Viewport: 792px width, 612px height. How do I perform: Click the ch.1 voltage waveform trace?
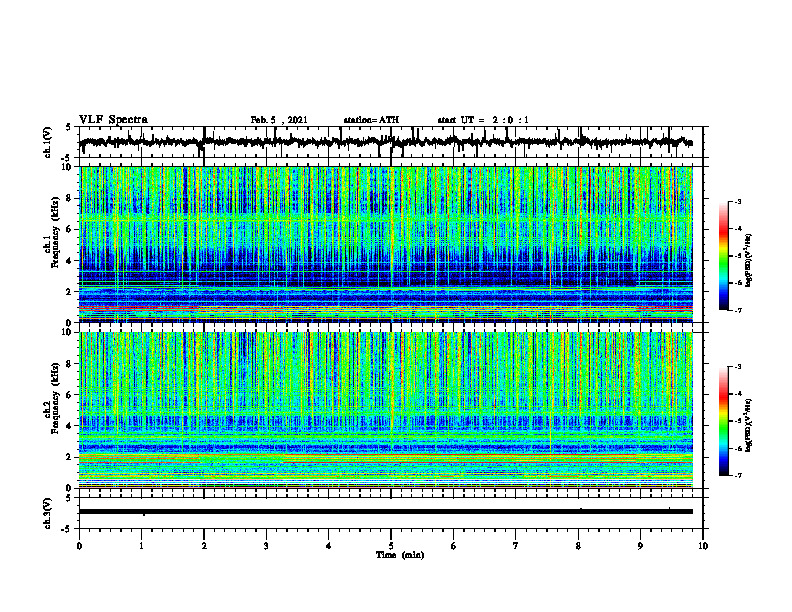pos(386,142)
